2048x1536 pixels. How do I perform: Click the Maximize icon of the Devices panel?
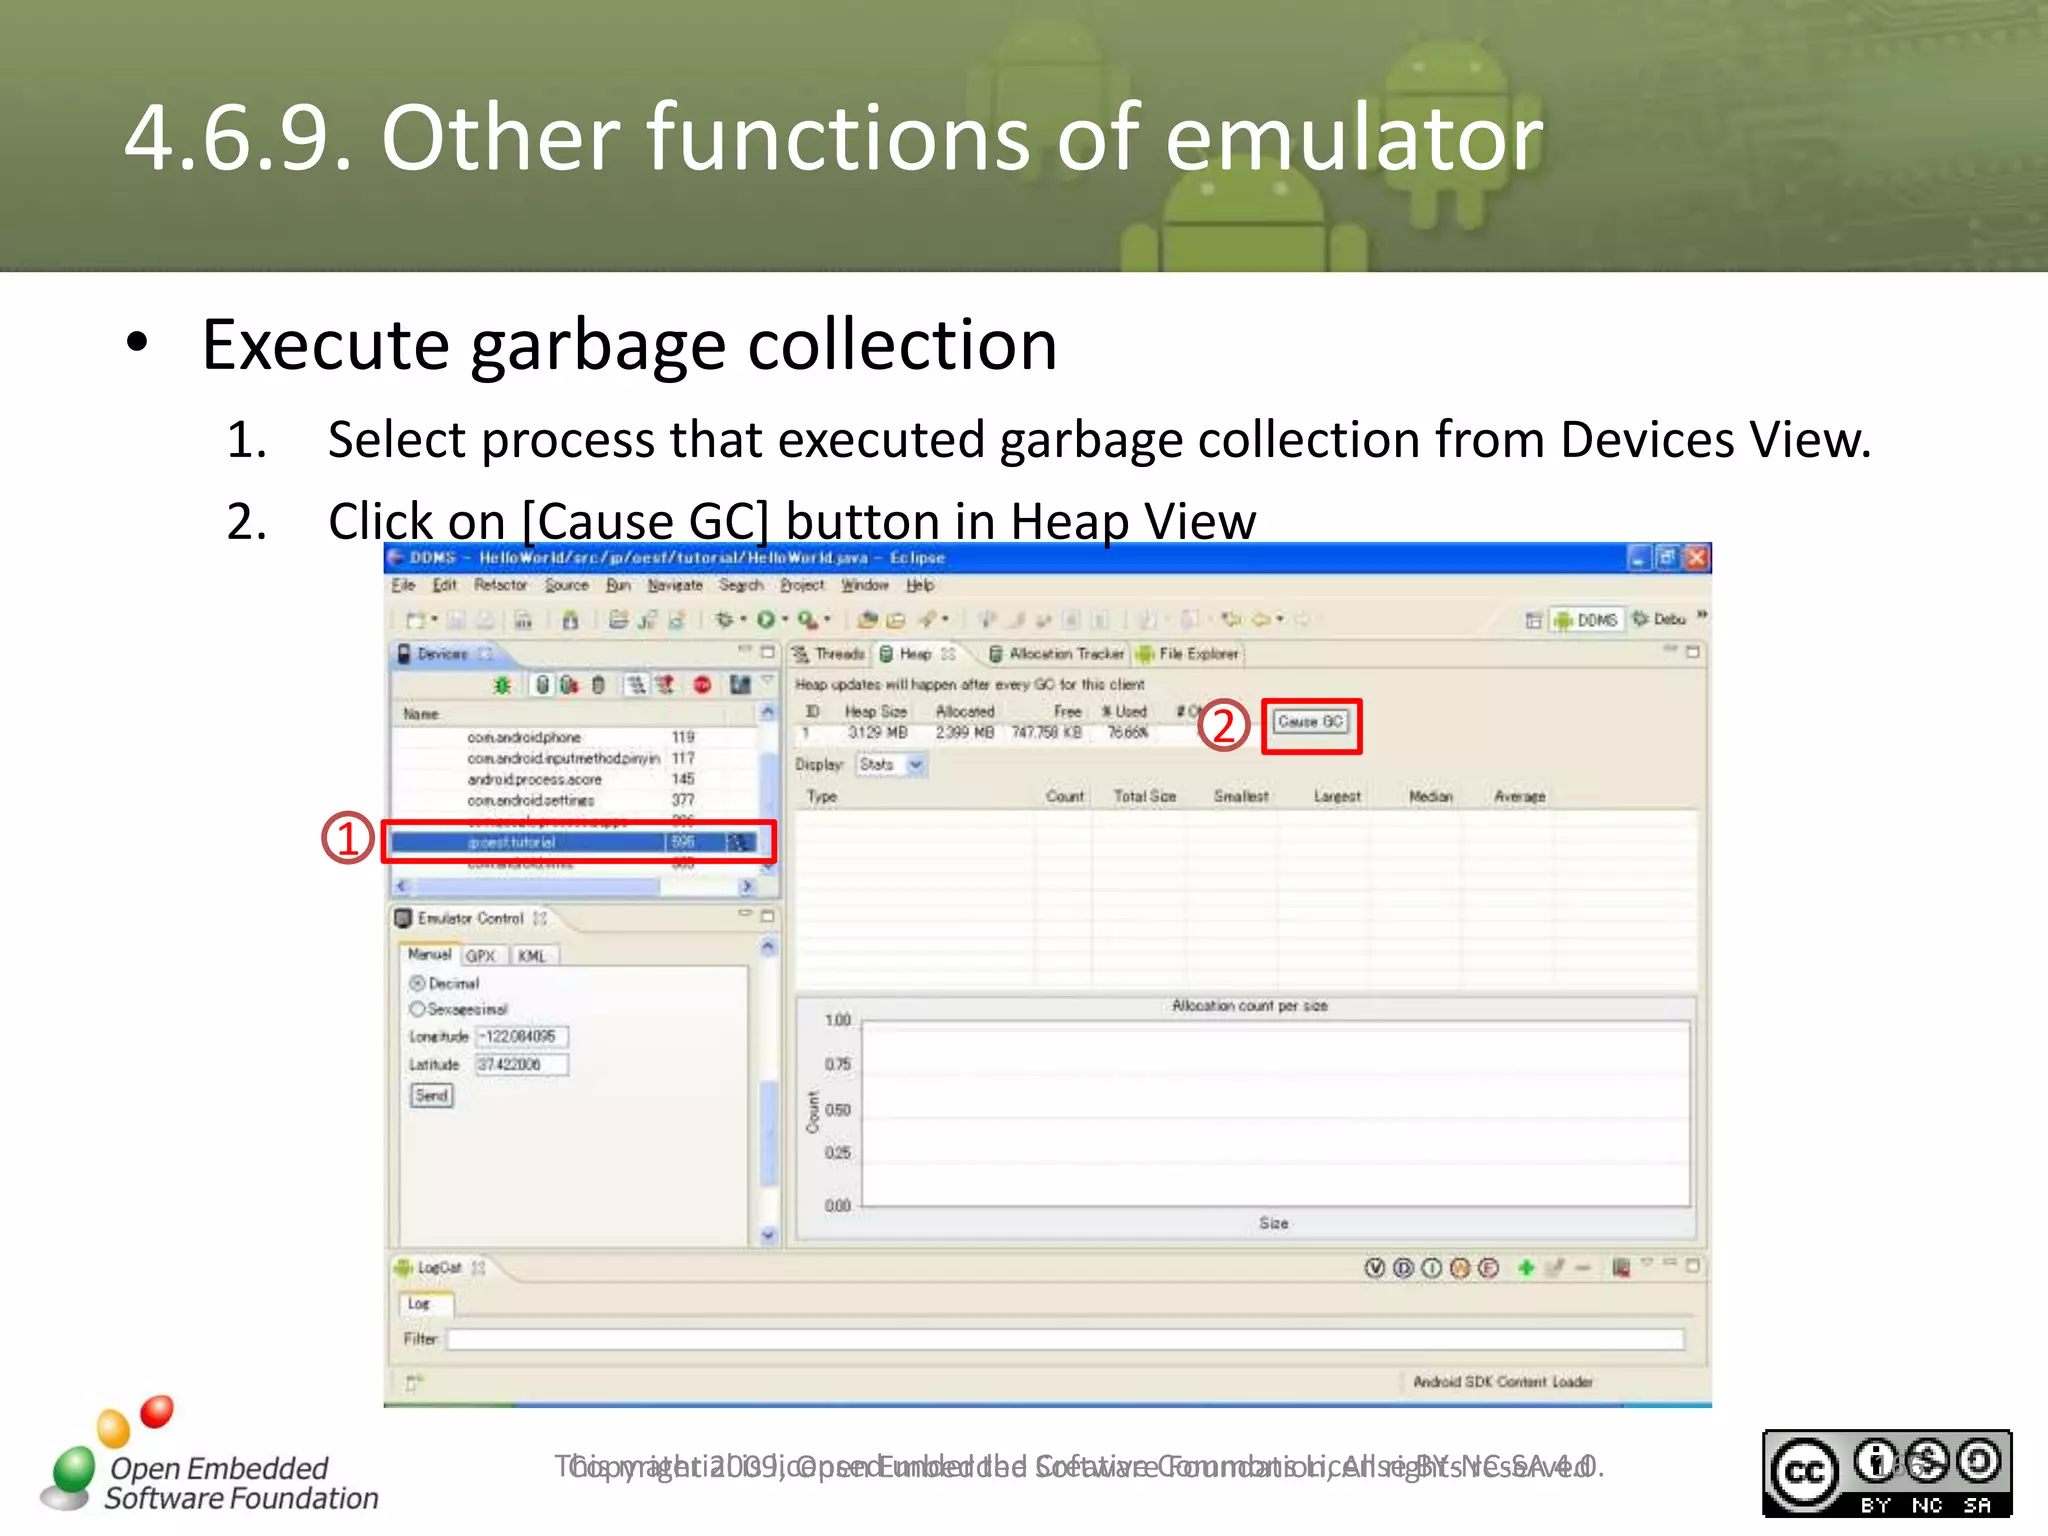pyautogui.click(x=768, y=652)
